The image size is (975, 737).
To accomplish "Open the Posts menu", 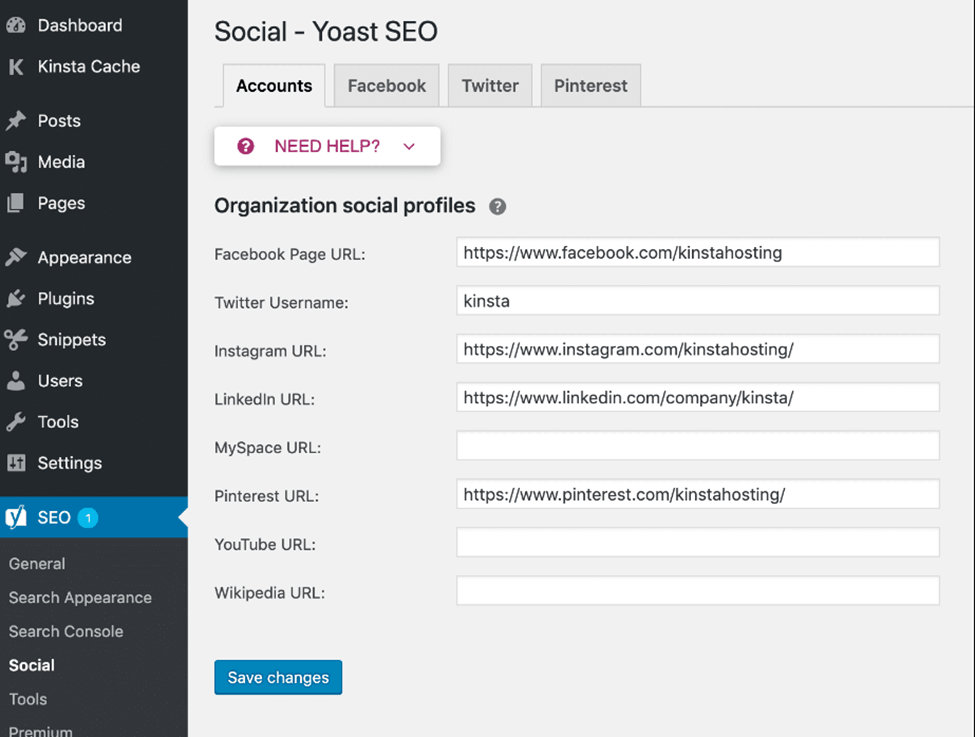I will [x=94, y=121].
